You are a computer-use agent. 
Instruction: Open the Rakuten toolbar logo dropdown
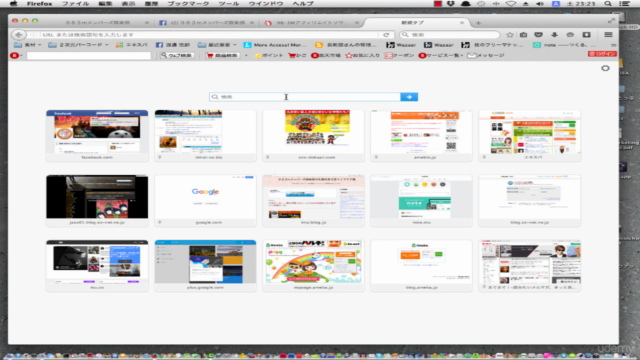(x=16, y=55)
